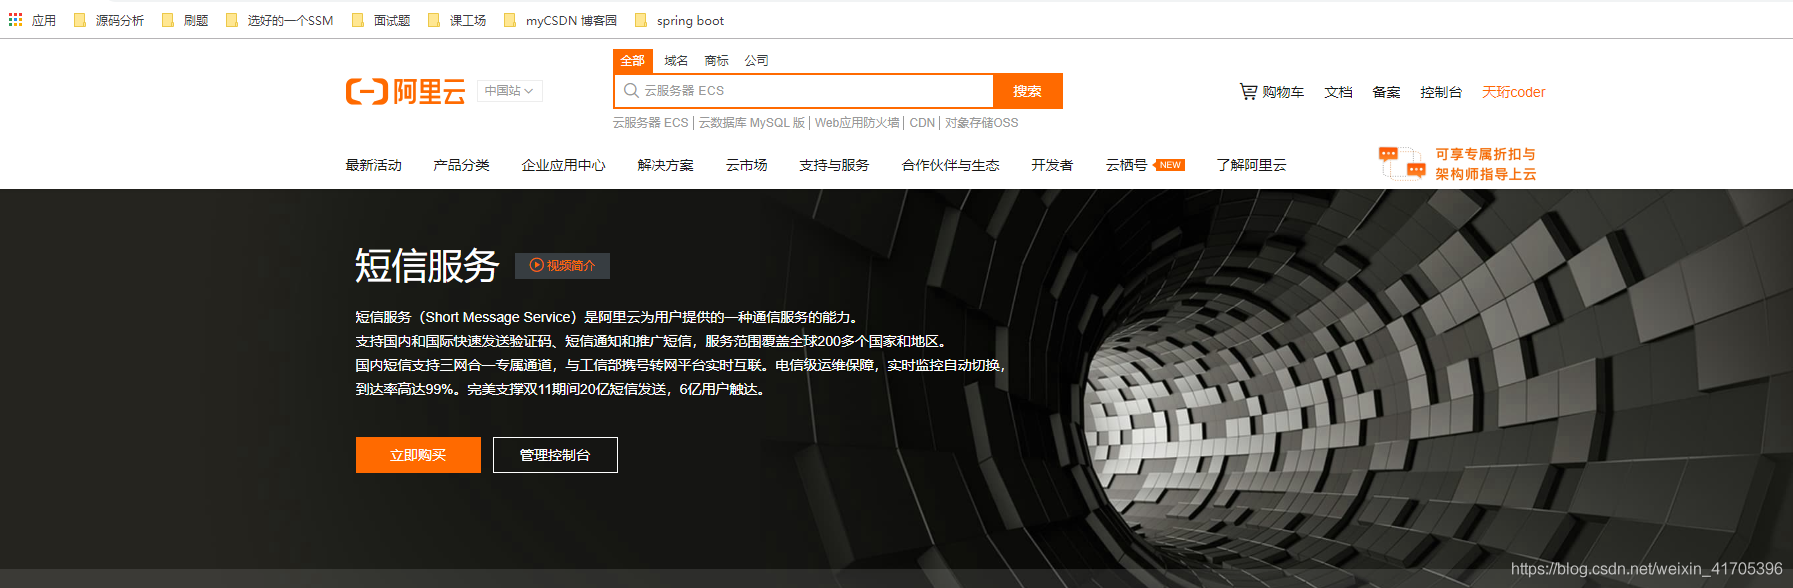Select the 全部 search tab
Image resolution: width=1793 pixels, height=588 pixels.
click(x=632, y=61)
